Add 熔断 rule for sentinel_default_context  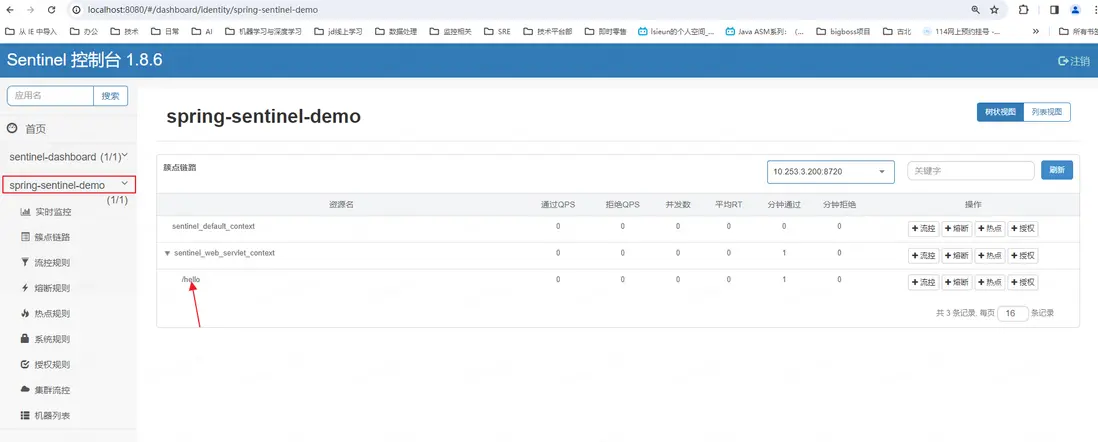(x=957, y=229)
